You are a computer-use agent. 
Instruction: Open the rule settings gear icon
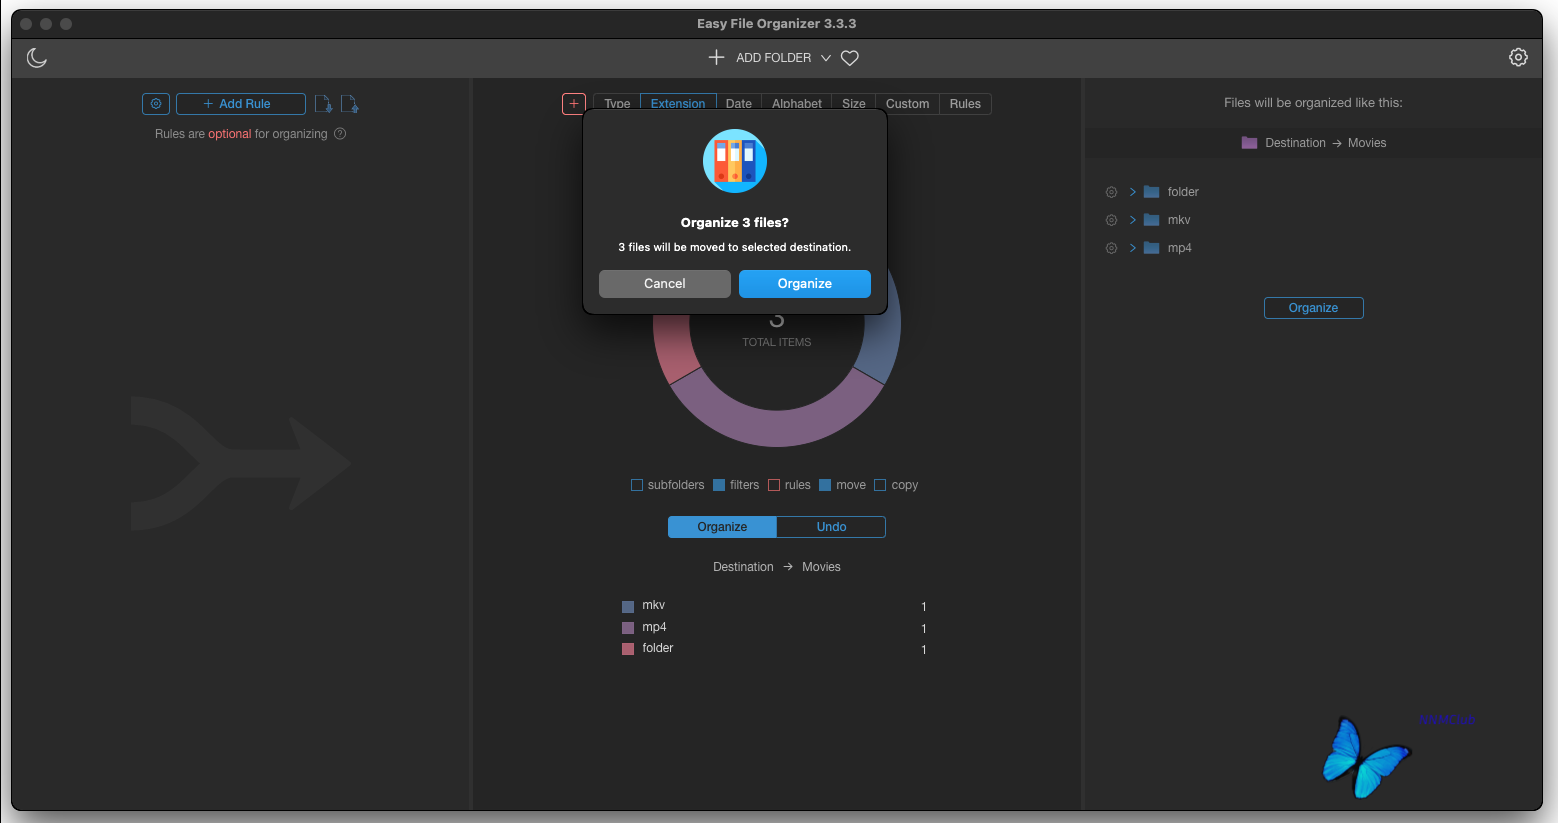click(155, 103)
